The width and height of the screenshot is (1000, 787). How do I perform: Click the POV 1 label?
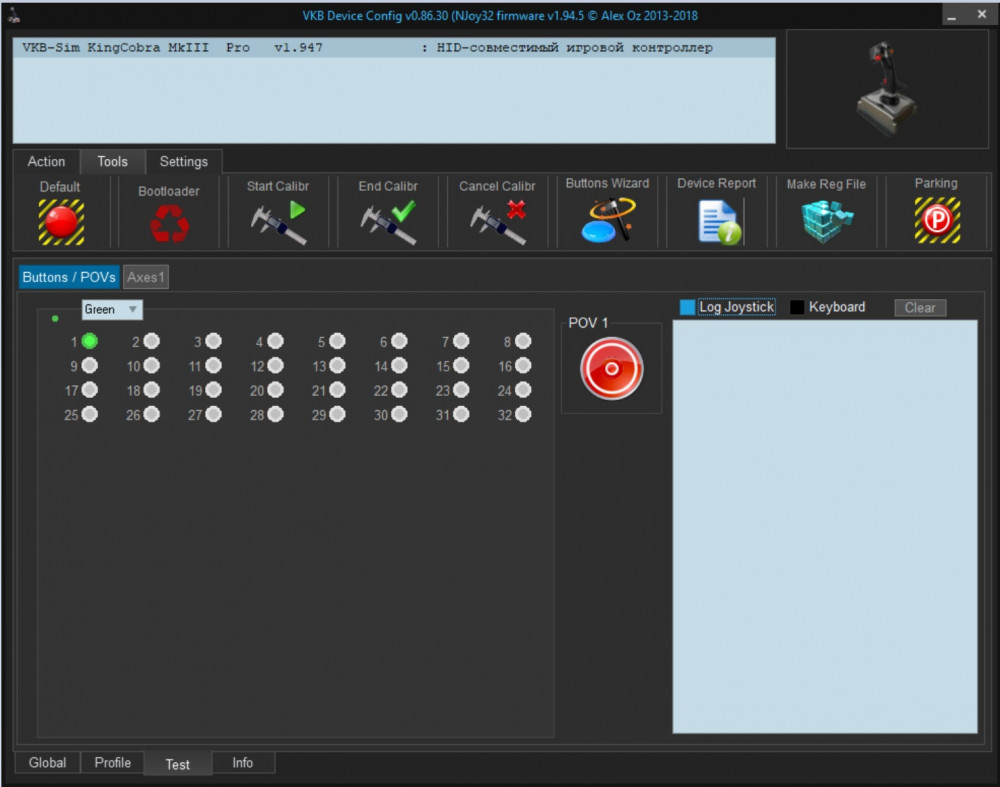[588, 323]
